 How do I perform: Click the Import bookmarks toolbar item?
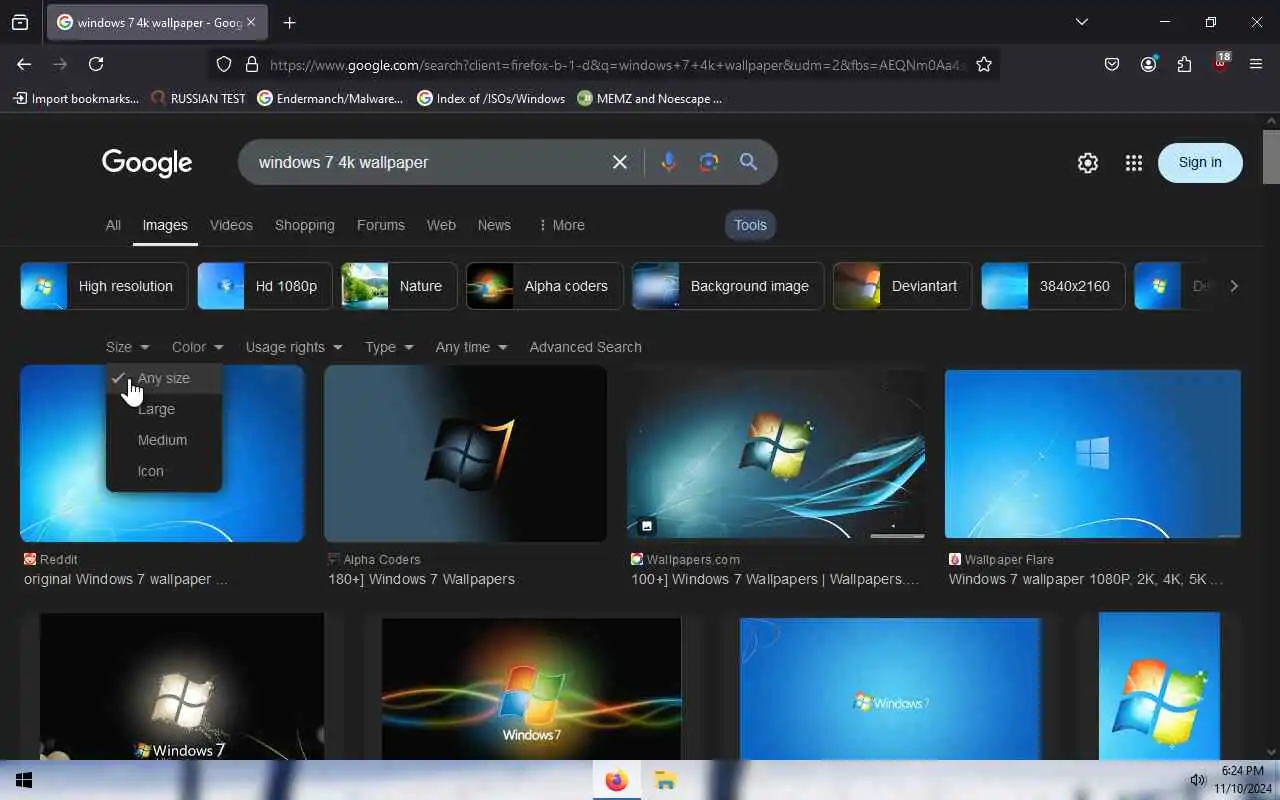point(76,98)
